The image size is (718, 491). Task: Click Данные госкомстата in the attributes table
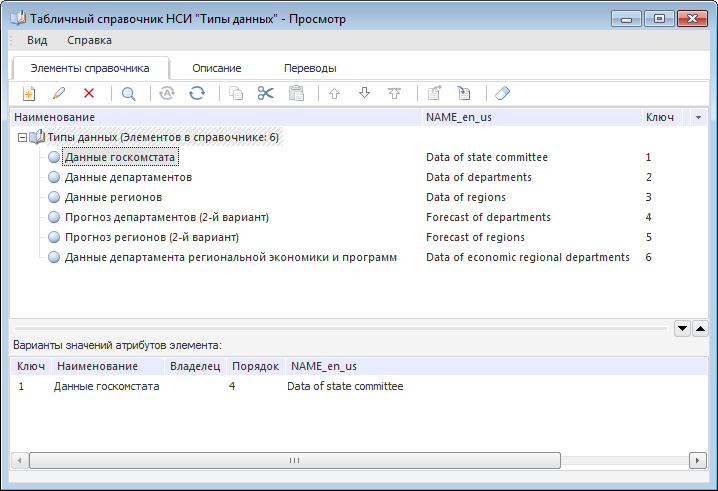pyautogui.click(x=107, y=386)
